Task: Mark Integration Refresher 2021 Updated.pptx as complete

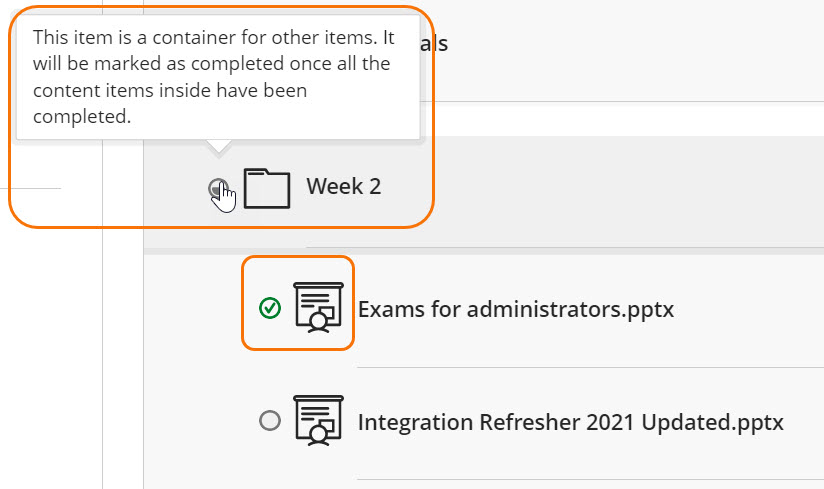Action: pos(269,421)
